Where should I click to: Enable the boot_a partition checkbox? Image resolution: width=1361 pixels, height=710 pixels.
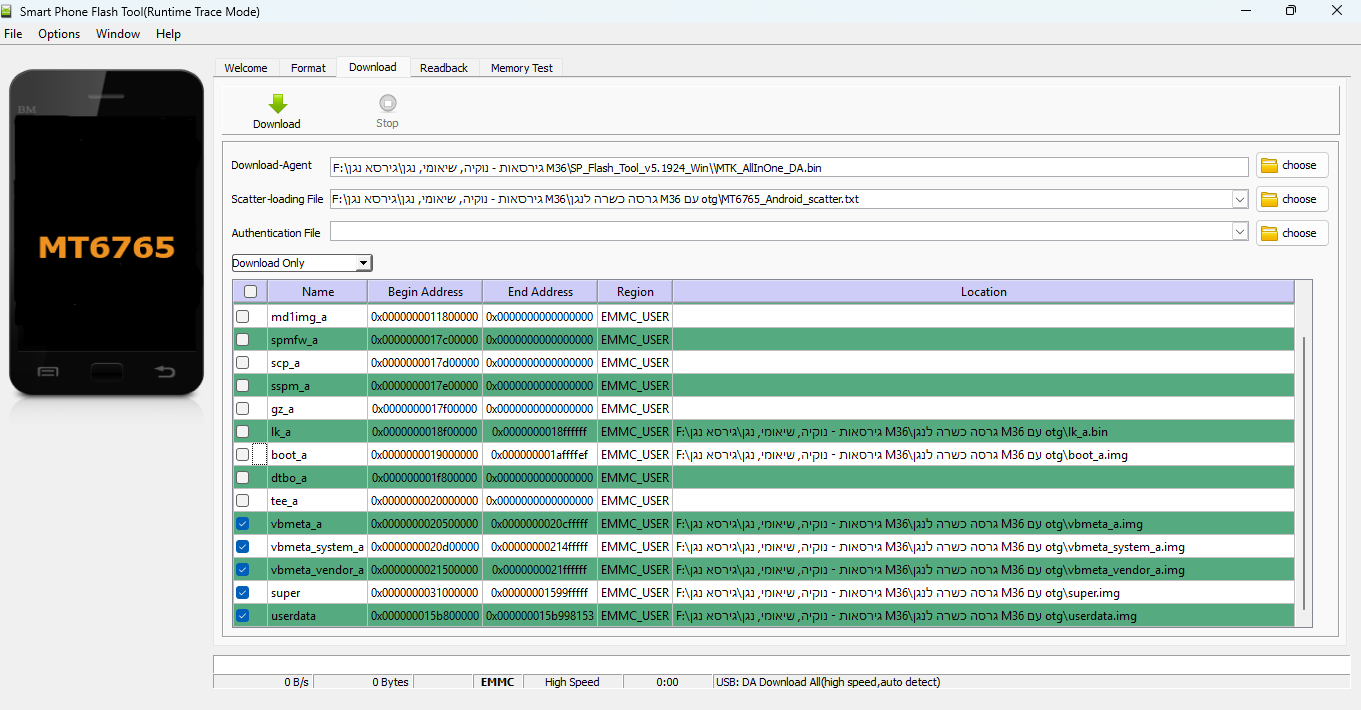click(243, 455)
